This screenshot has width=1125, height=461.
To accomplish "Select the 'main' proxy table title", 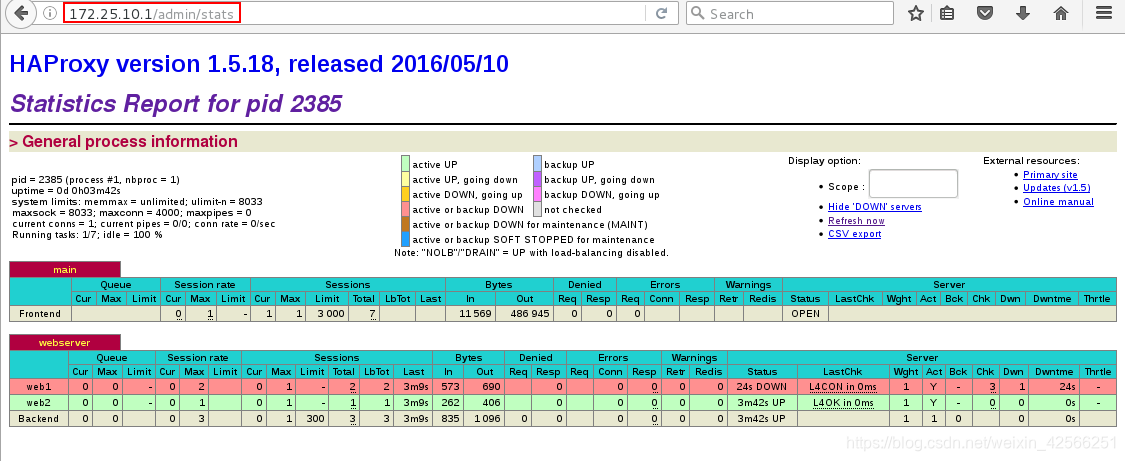I will click(x=65, y=270).
